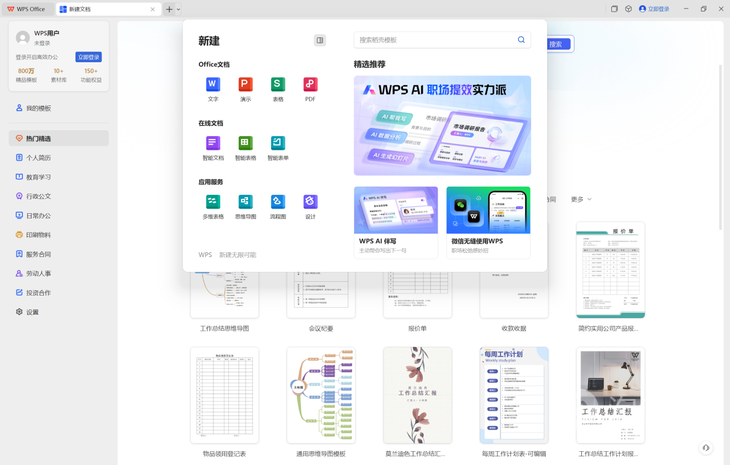The height and width of the screenshot is (465, 730).
Task: Select 热门精选 category in sidebar
Action: (x=59, y=138)
